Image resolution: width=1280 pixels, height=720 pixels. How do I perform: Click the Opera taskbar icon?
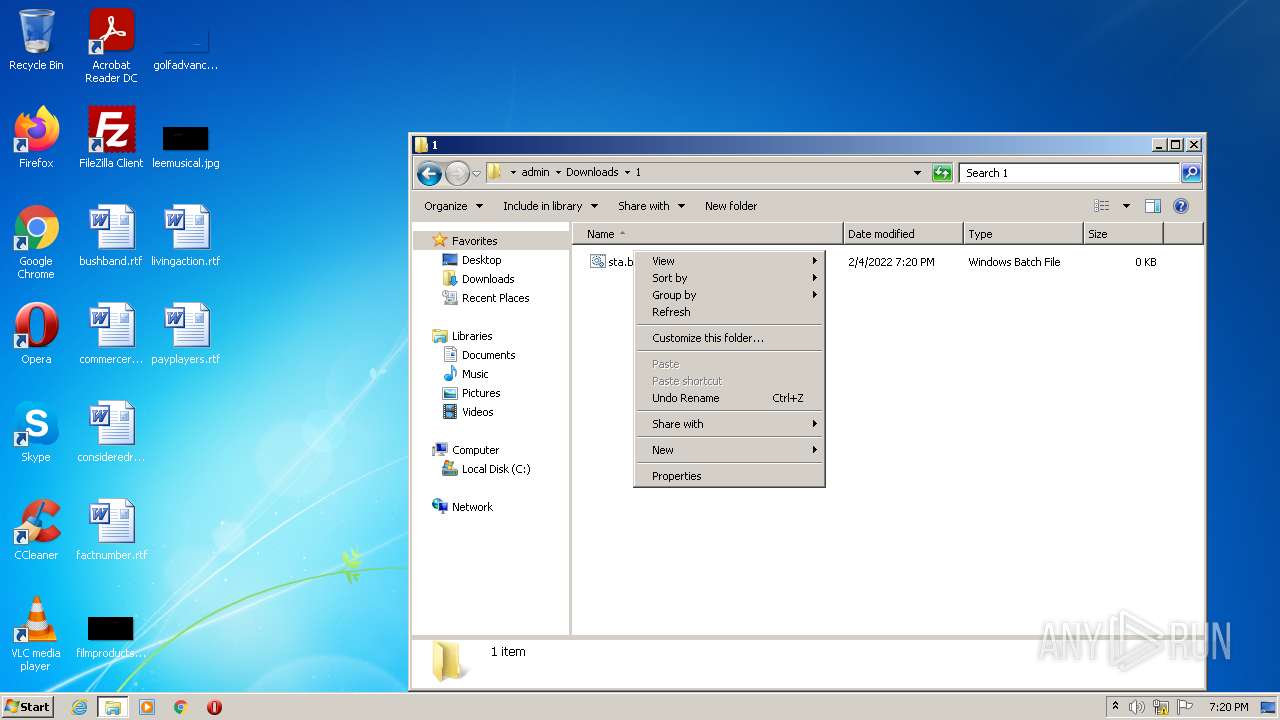pyautogui.click(x=214, y=707)
